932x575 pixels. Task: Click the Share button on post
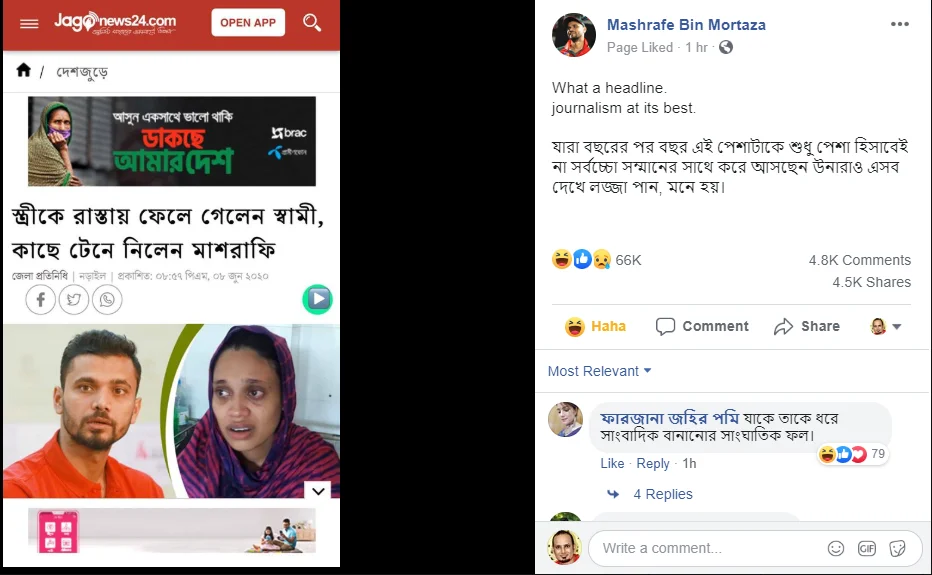[807, 326]
